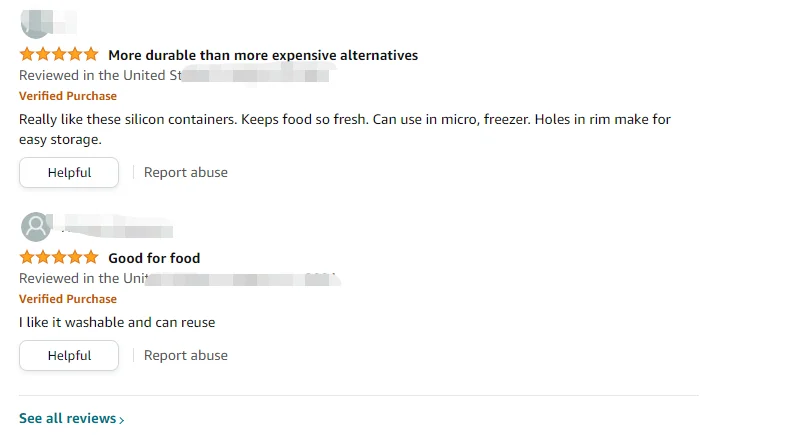
Task: Report abuse on the silicon containers review
Action: tap(186, 172)
